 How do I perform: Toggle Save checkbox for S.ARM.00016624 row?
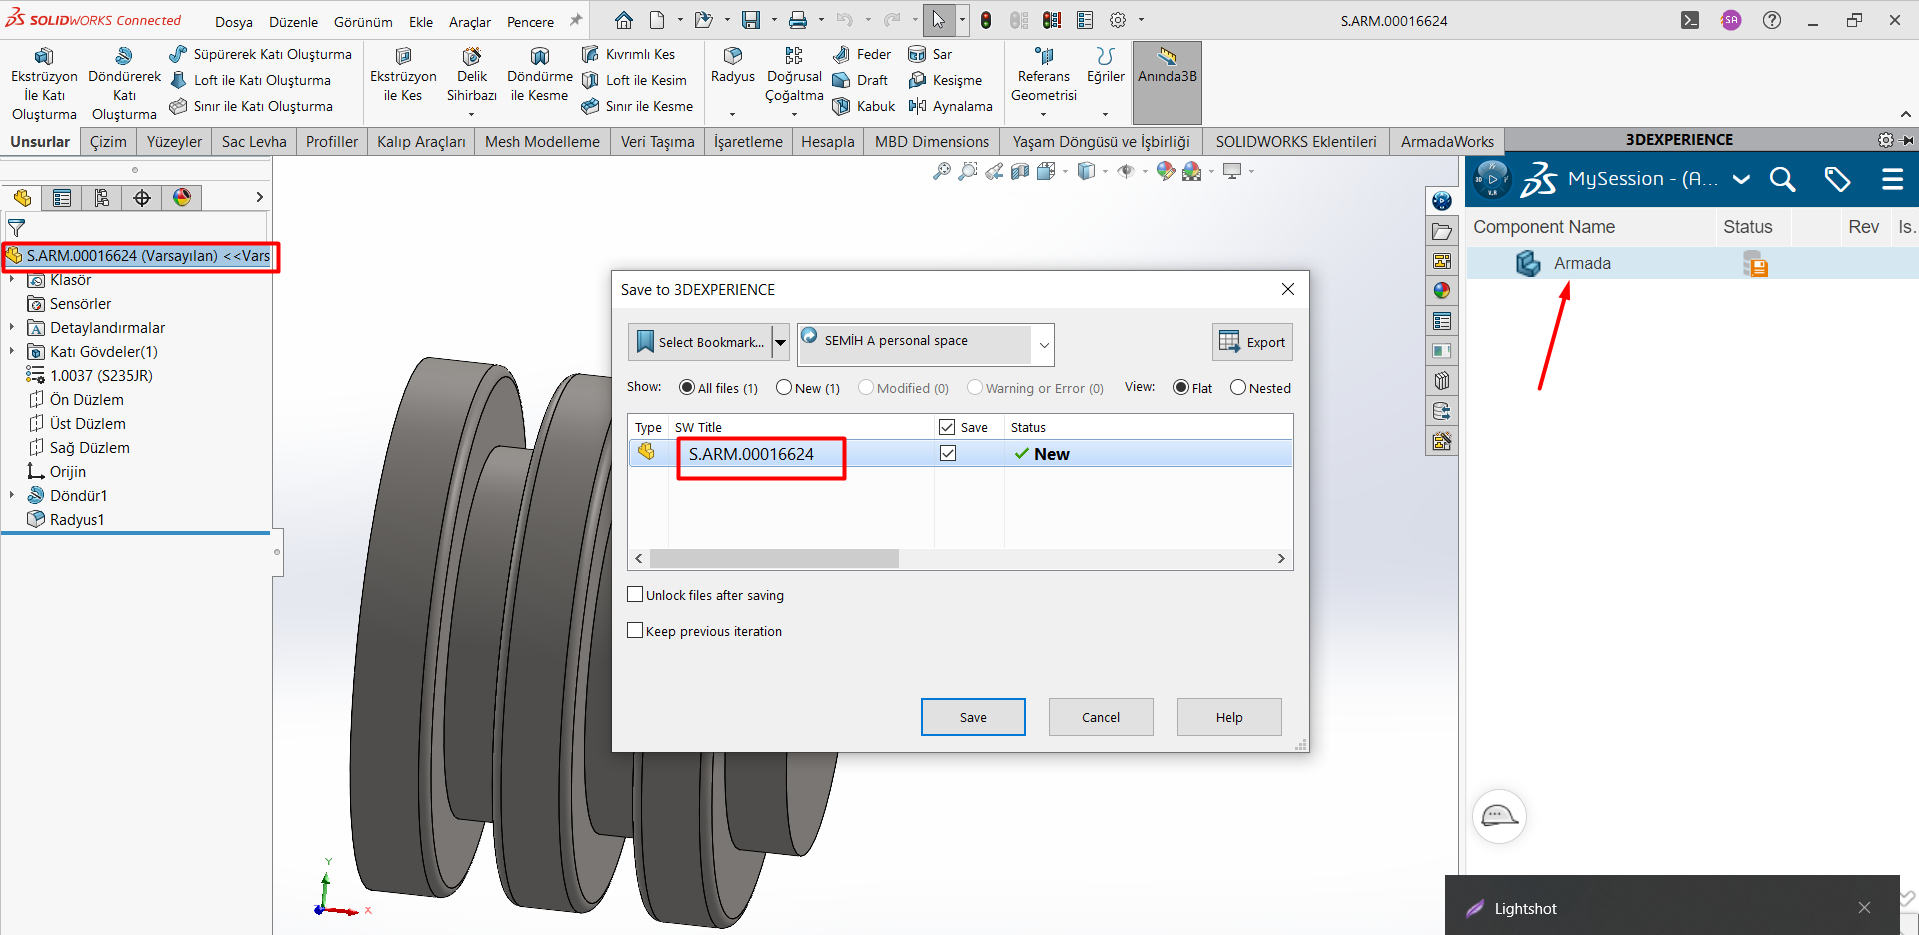point(948,453)
